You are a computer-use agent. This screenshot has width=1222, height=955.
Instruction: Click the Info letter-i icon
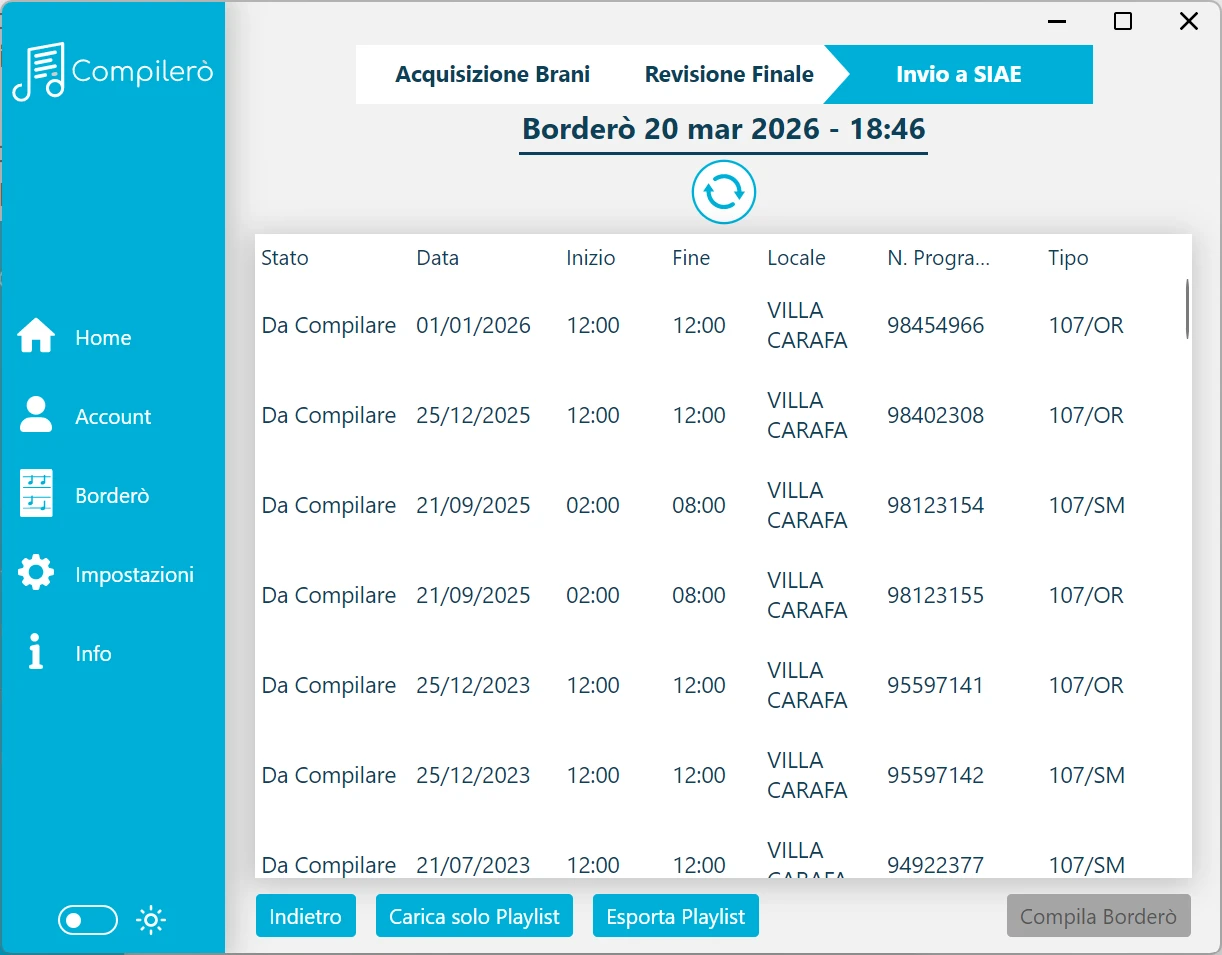coord(36,652)
